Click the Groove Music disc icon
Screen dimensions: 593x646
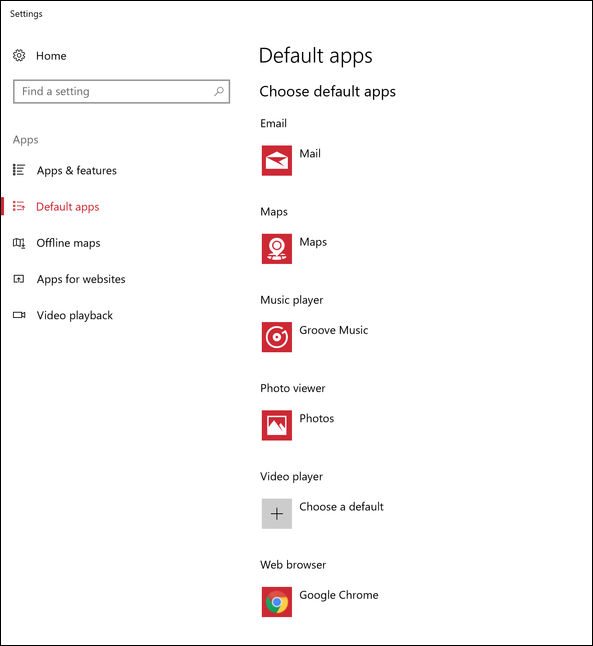pyautogui.click(x=277, y=337)
